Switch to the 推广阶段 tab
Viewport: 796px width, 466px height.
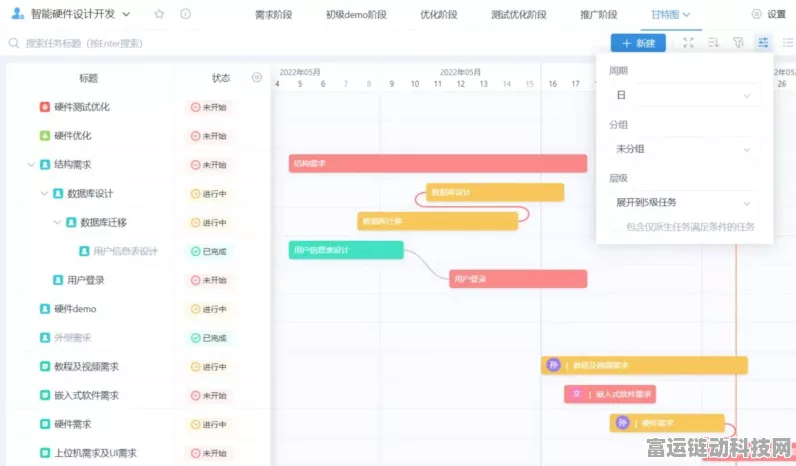[x=599, y=15]
